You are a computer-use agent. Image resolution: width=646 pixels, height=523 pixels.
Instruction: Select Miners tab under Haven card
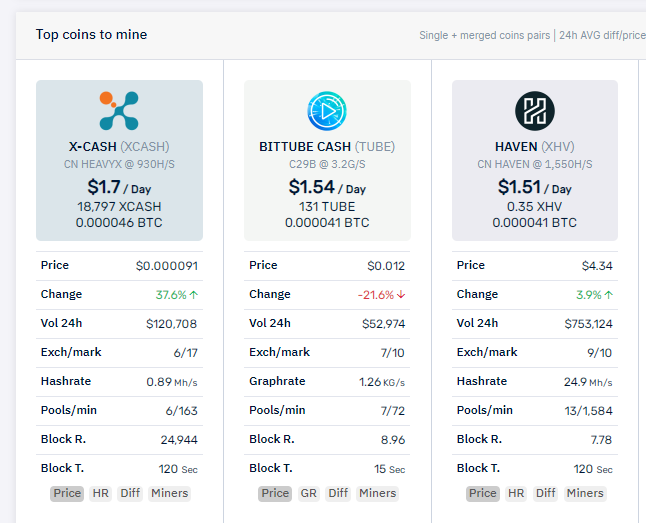[x=585, y=493]
